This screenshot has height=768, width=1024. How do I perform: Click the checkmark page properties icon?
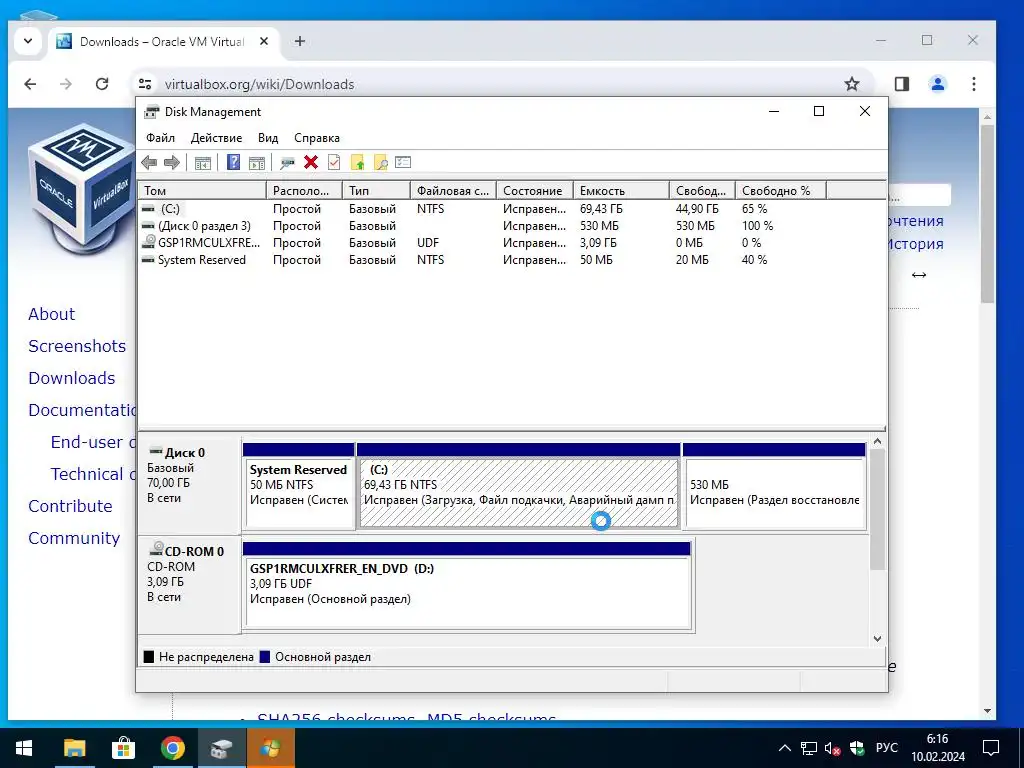[334, 163]
